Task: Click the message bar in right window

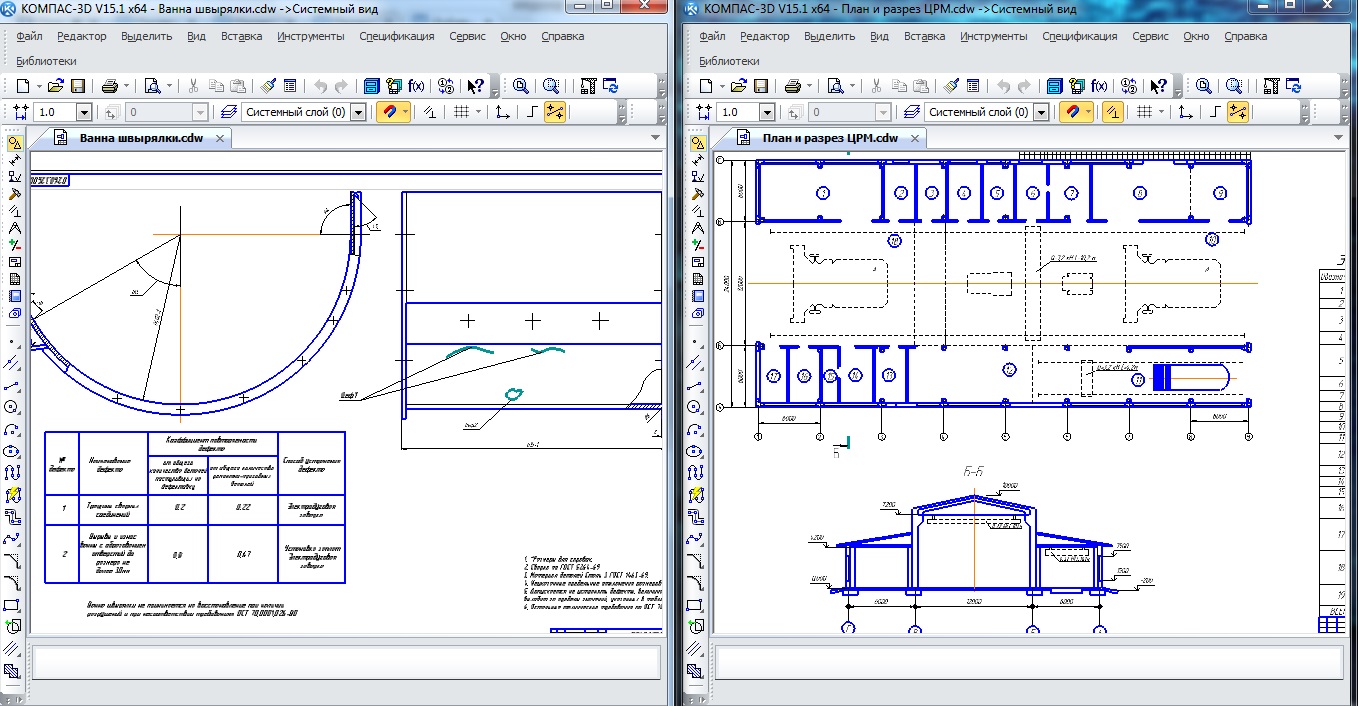Action: point(1029,661)
